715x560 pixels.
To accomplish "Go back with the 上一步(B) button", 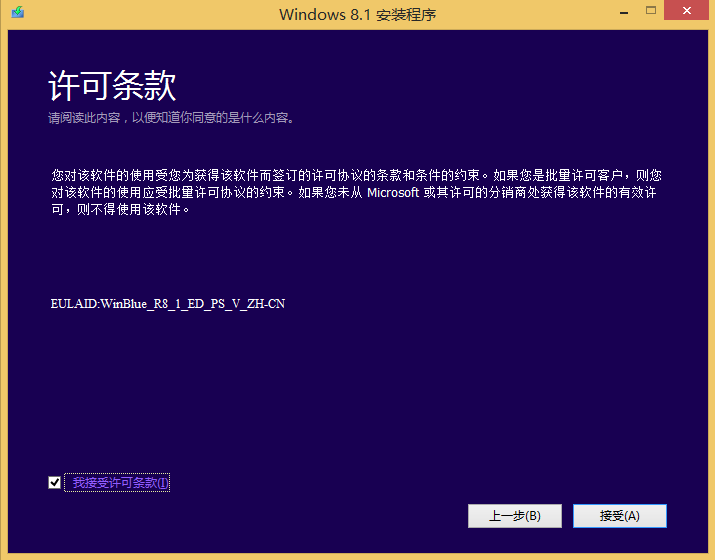I will (x=515, y=516).
